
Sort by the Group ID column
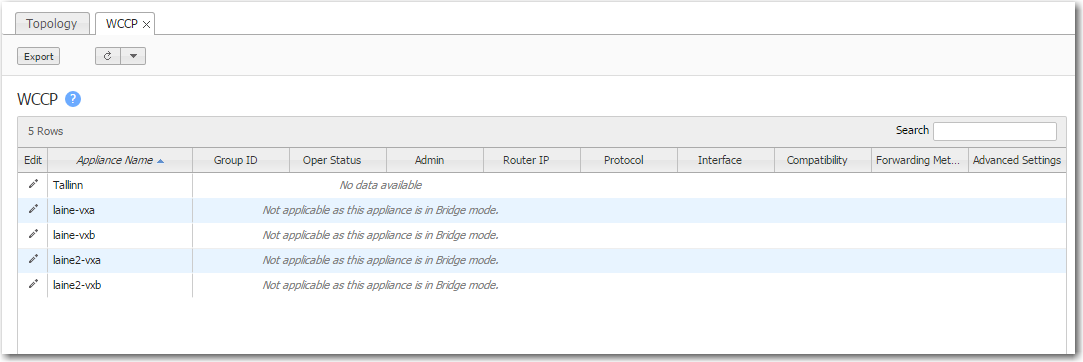241,160
